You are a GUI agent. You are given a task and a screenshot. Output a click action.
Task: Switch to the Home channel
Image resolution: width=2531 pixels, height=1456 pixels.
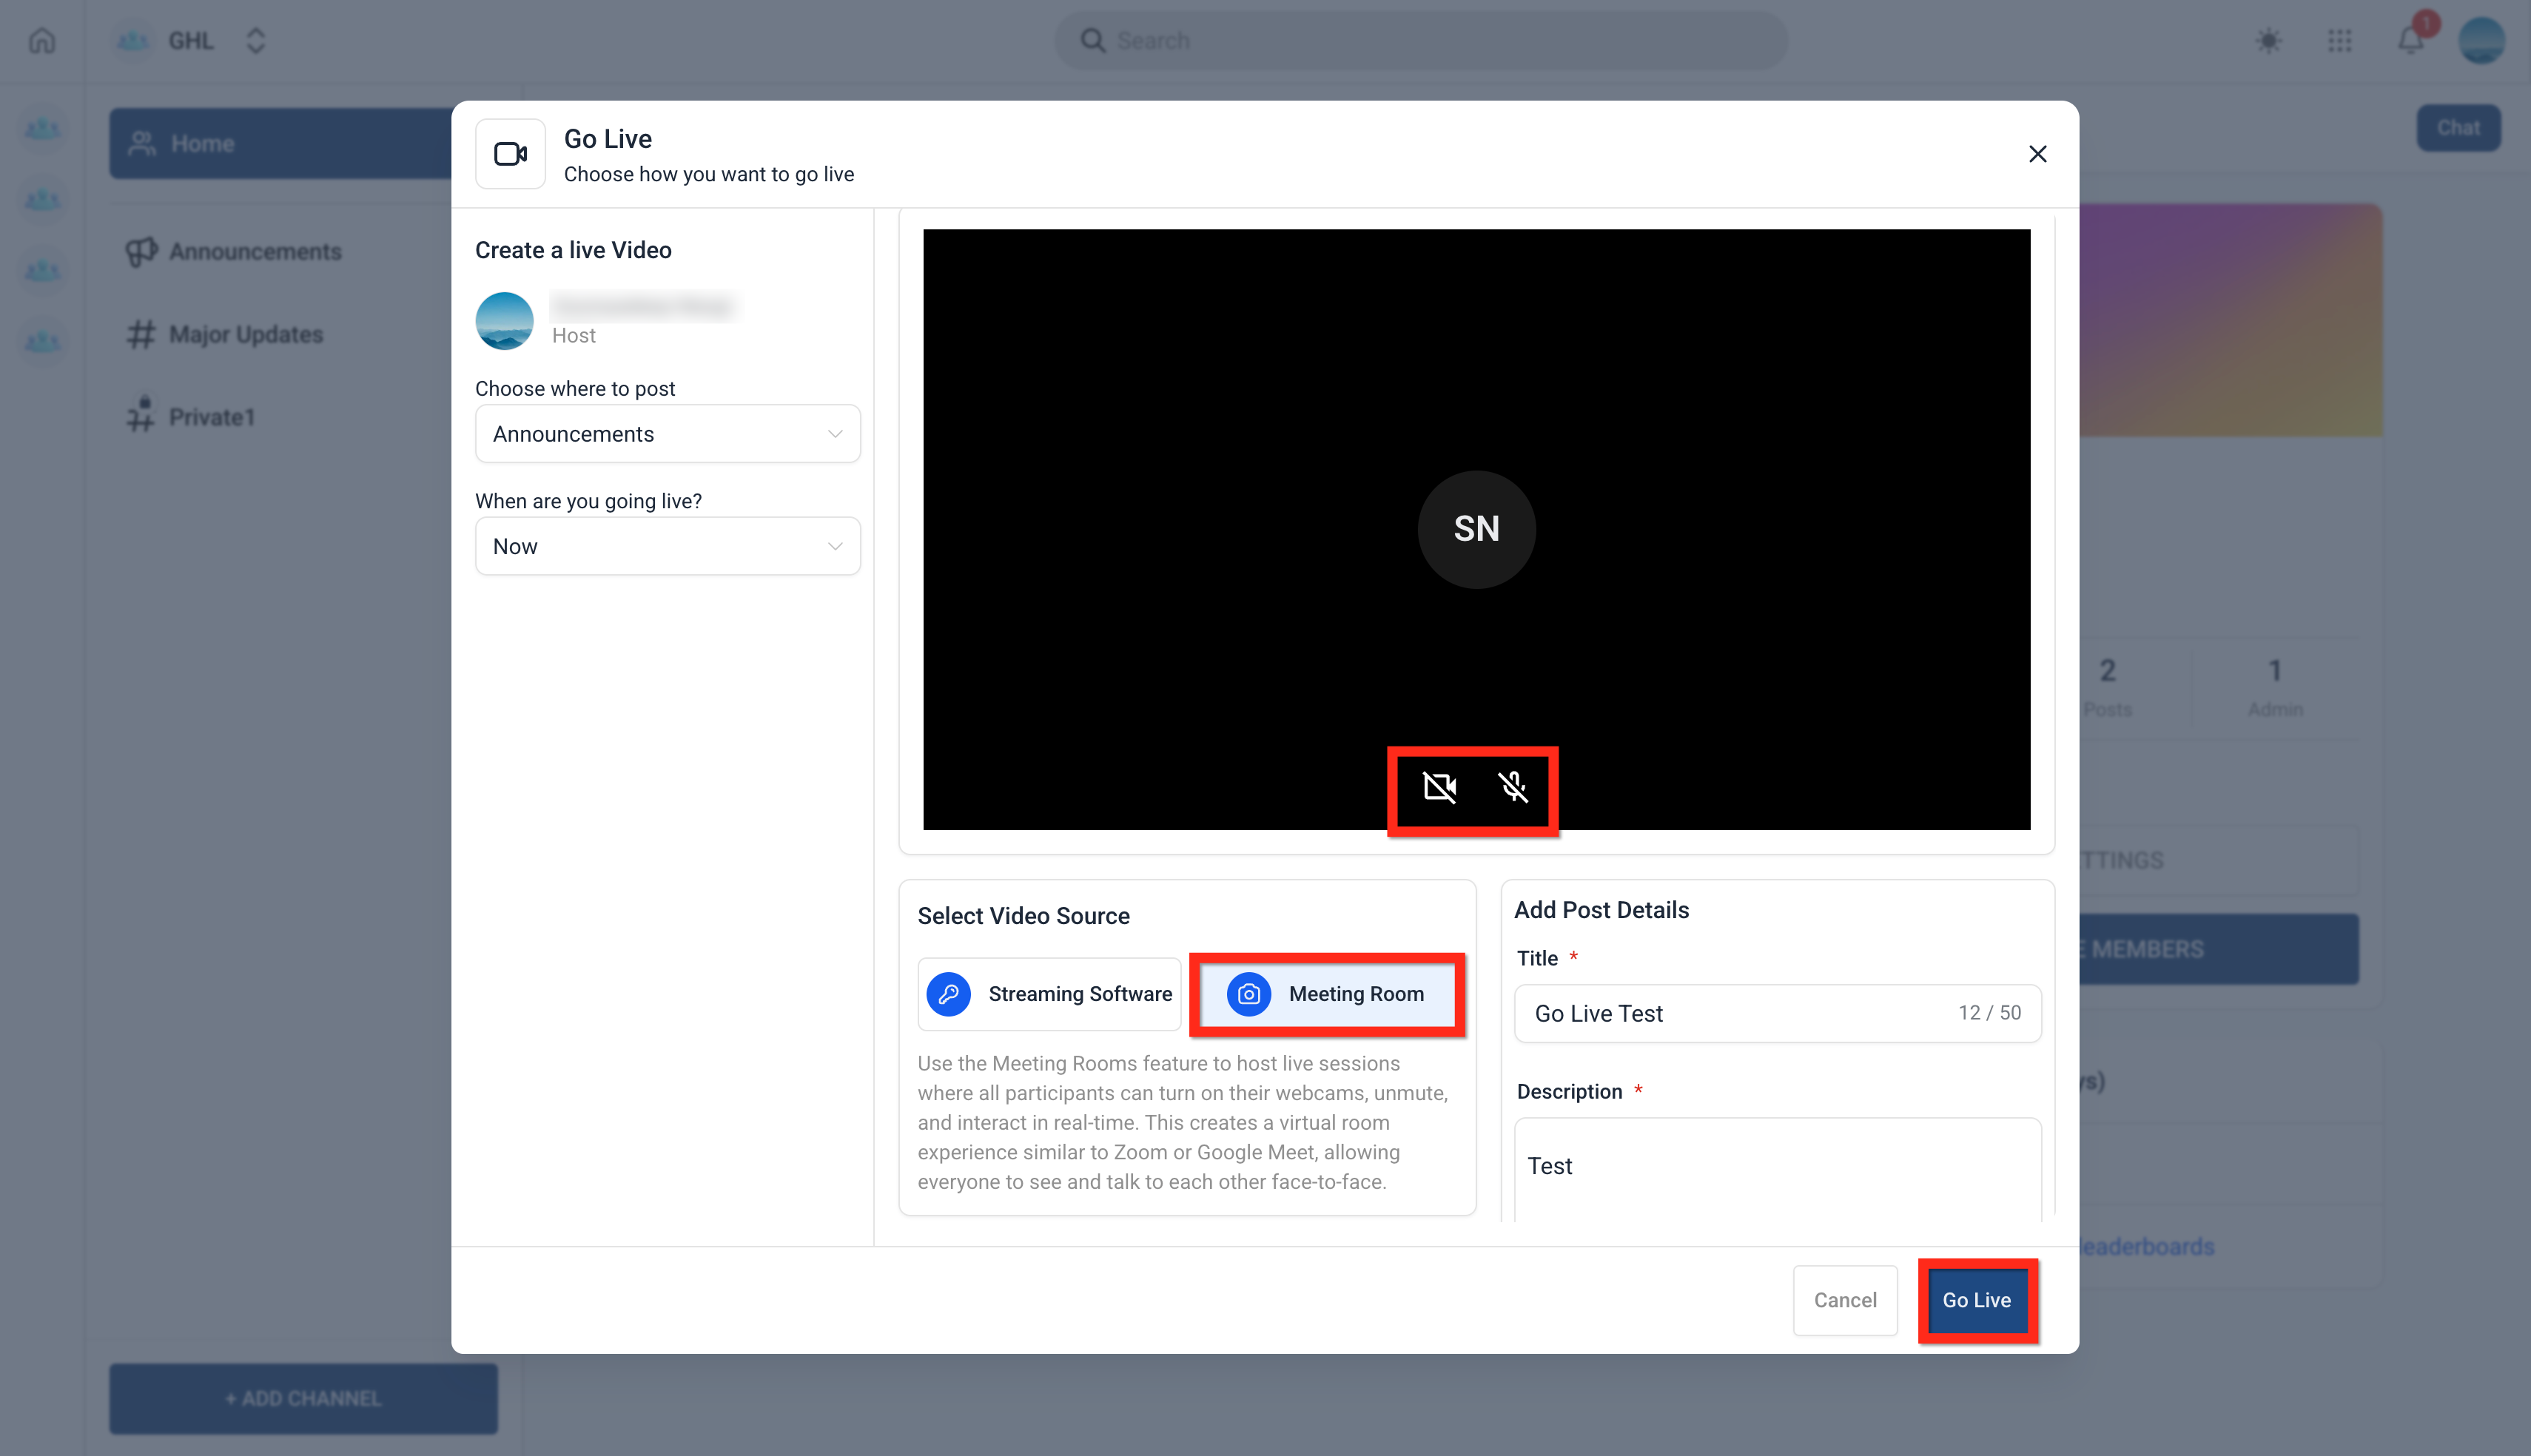(200, 142)
